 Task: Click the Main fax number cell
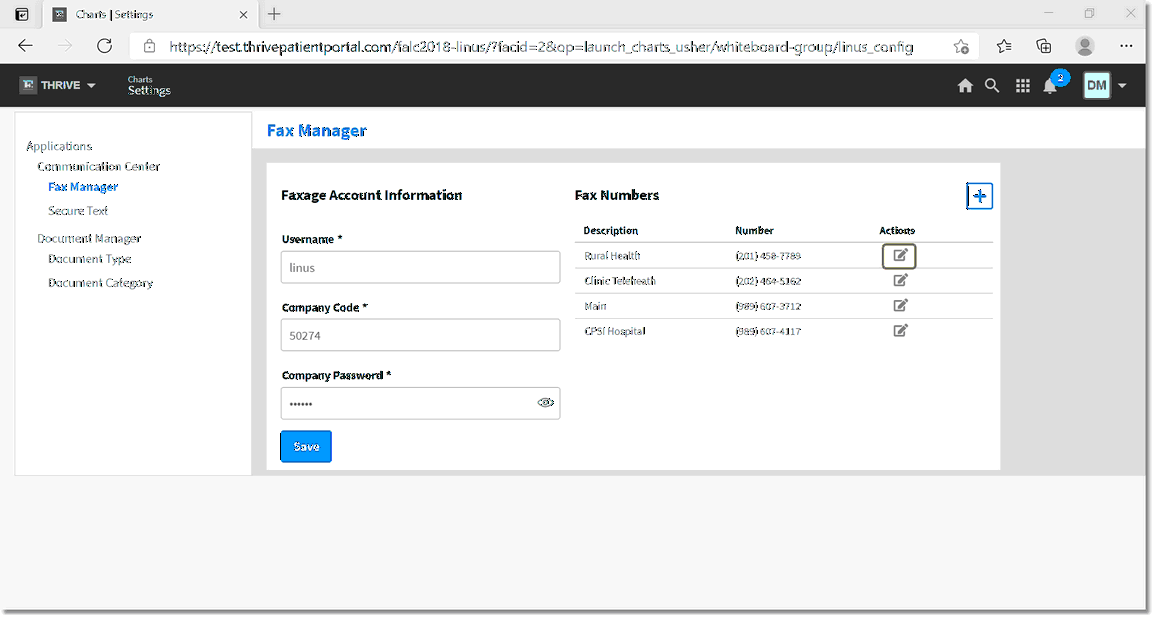[x=768, y=306]
